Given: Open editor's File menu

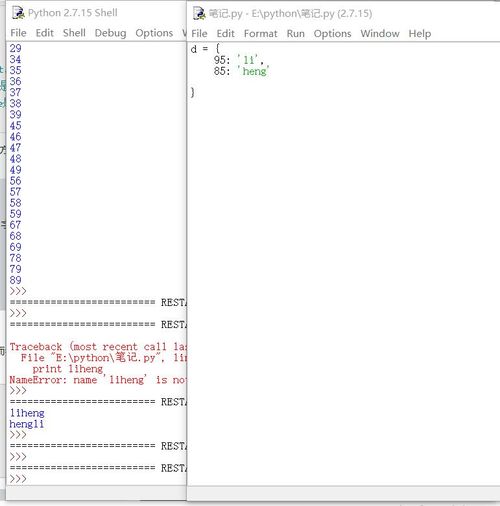Looking at the screenshot, I should point(199,34).
